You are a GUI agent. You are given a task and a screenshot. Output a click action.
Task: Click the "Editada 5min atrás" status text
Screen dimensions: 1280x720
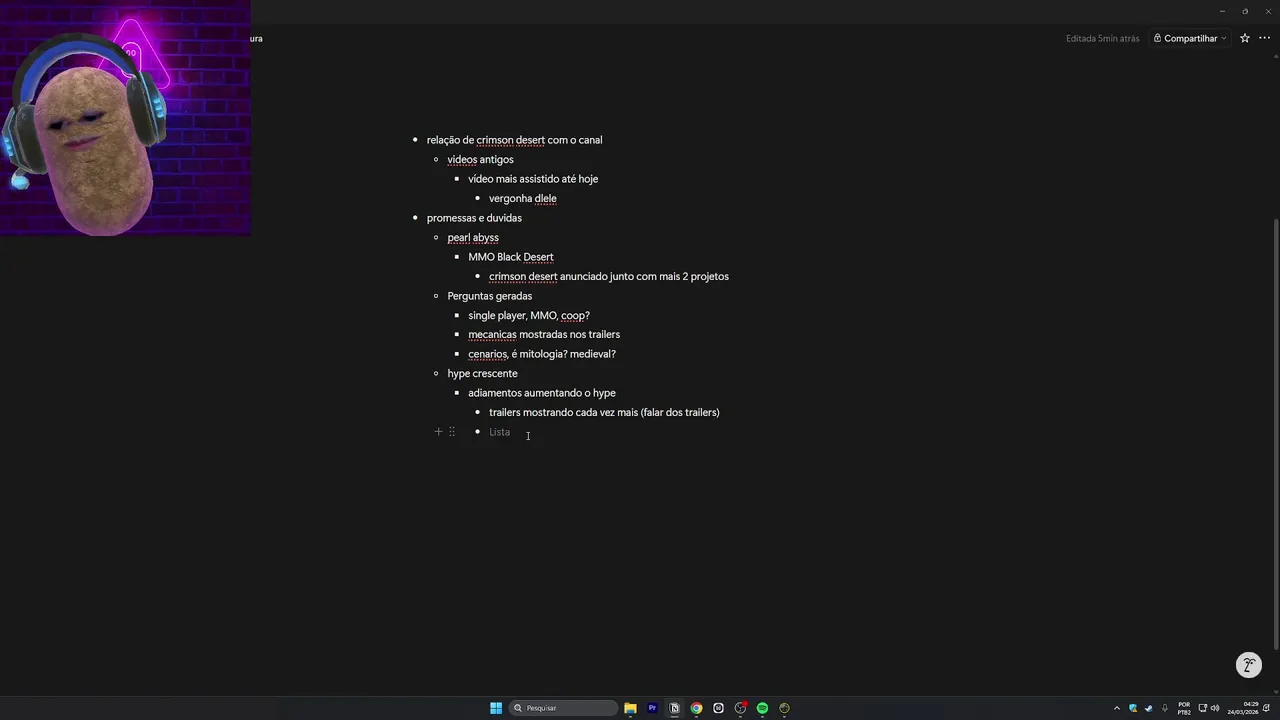(1102, 38)
